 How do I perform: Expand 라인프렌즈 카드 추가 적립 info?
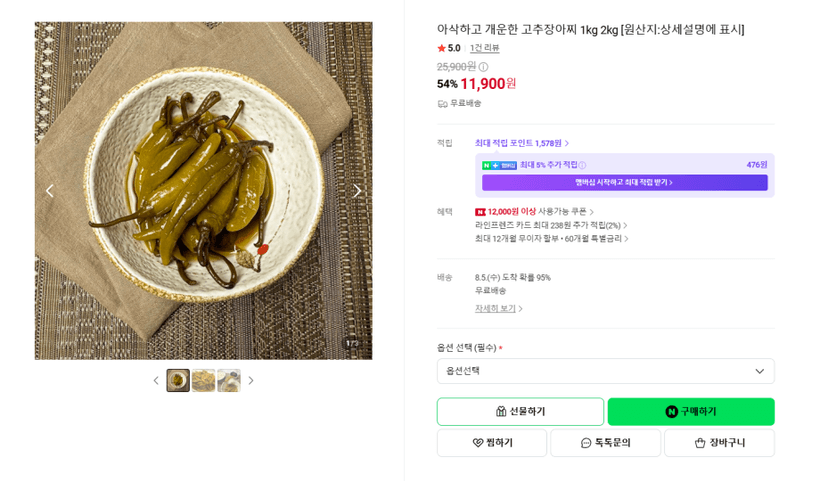tap(551, 225)
